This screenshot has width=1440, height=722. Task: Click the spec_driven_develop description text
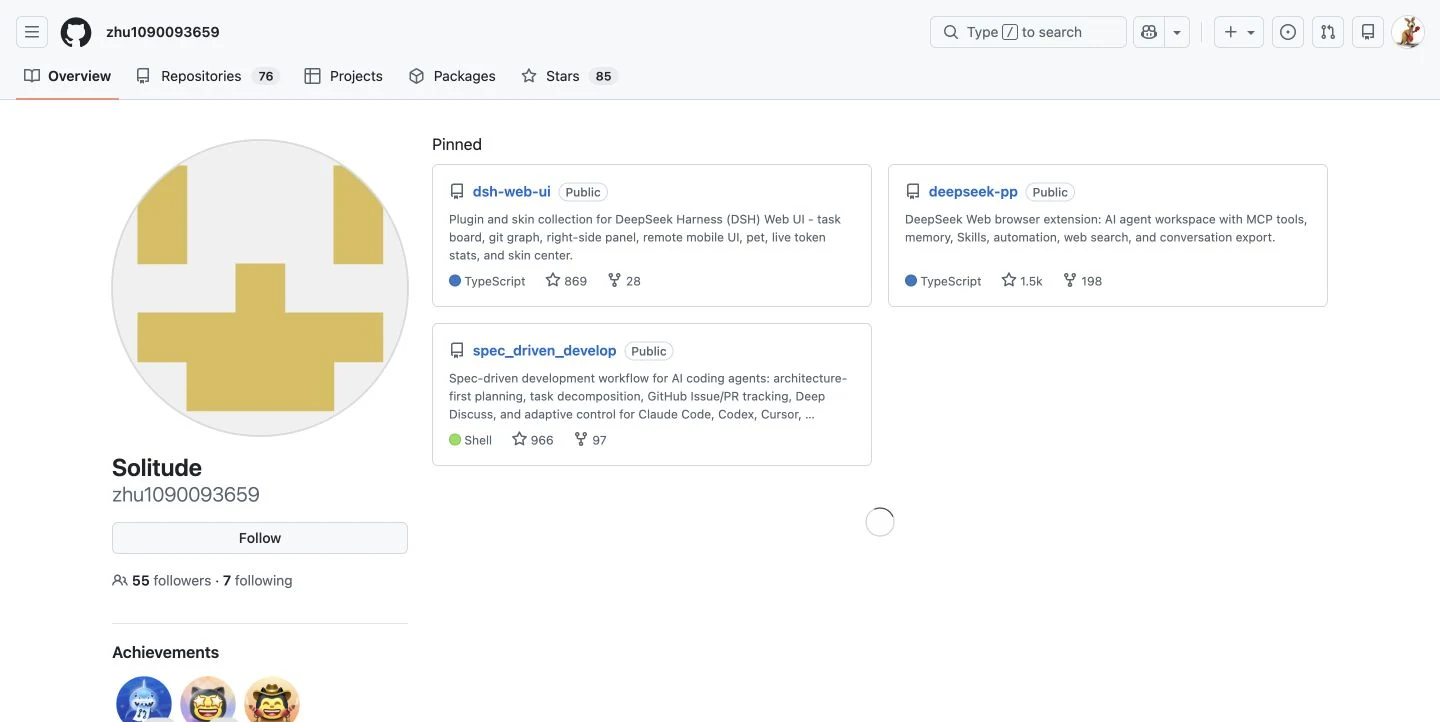click(648, 396)
